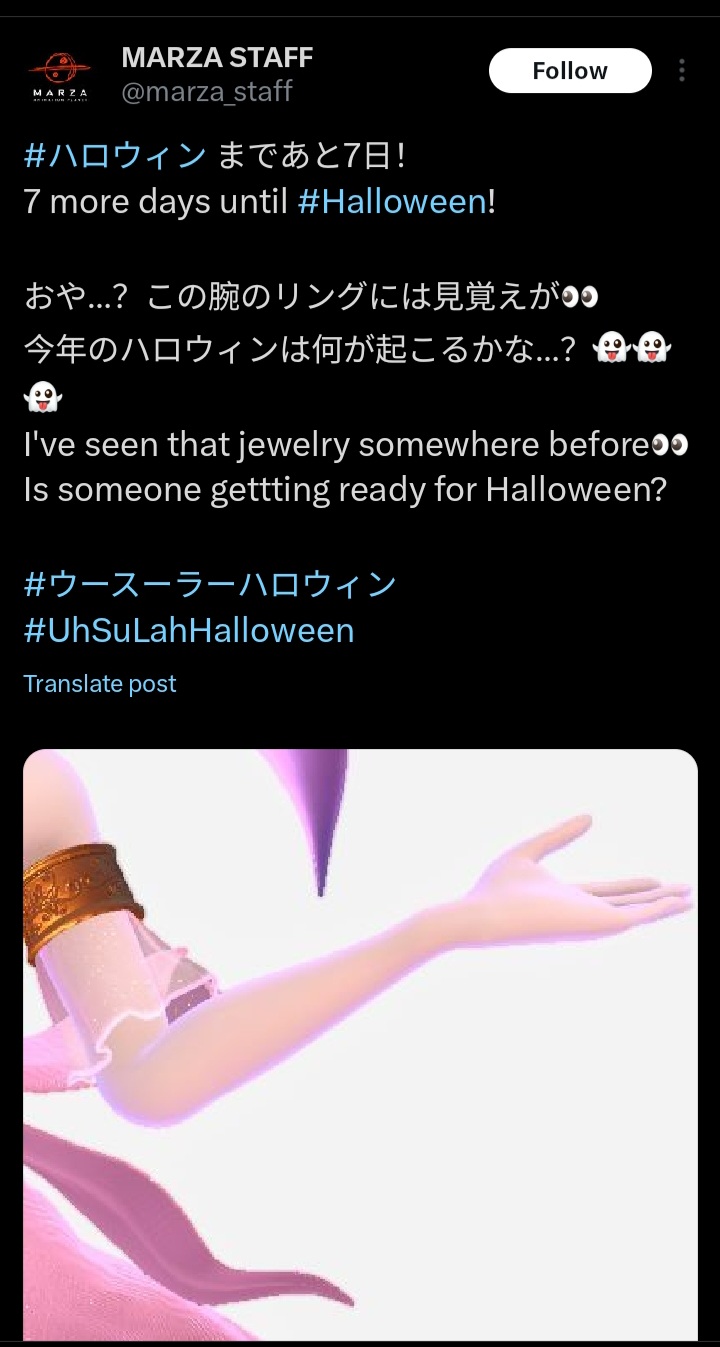
Task: Open the MARZA logo profile avatar
Action: [59, 73]
